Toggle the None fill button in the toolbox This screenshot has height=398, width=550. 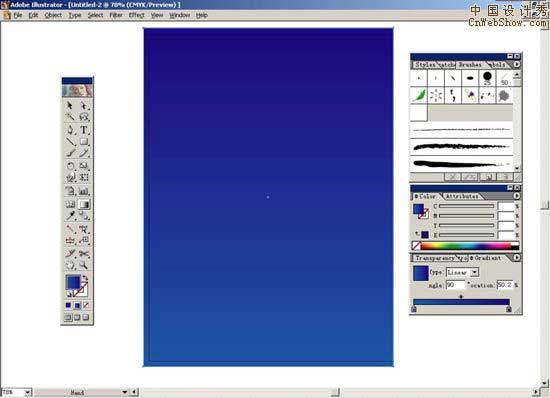click(x=86, y=305)
